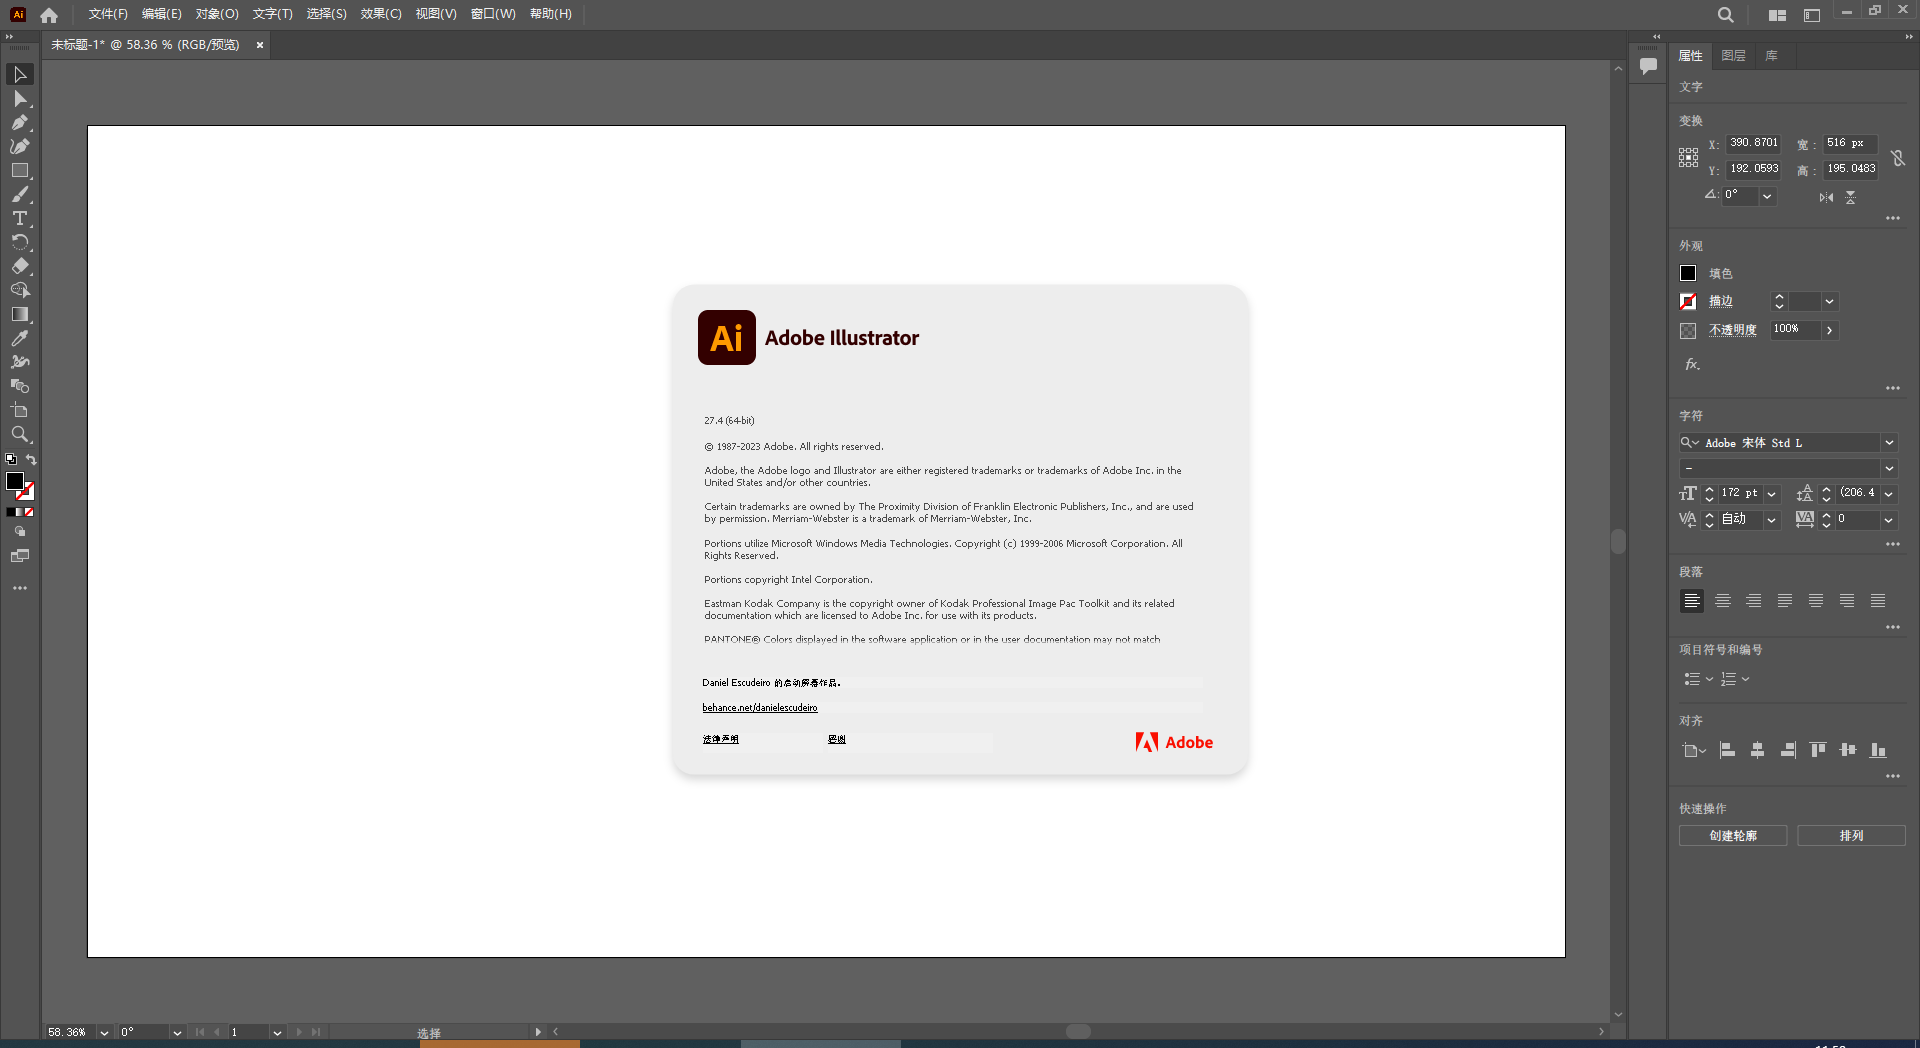Open the tracking dropdown
The image size is (1920, 1048).
pos(1889,520)
